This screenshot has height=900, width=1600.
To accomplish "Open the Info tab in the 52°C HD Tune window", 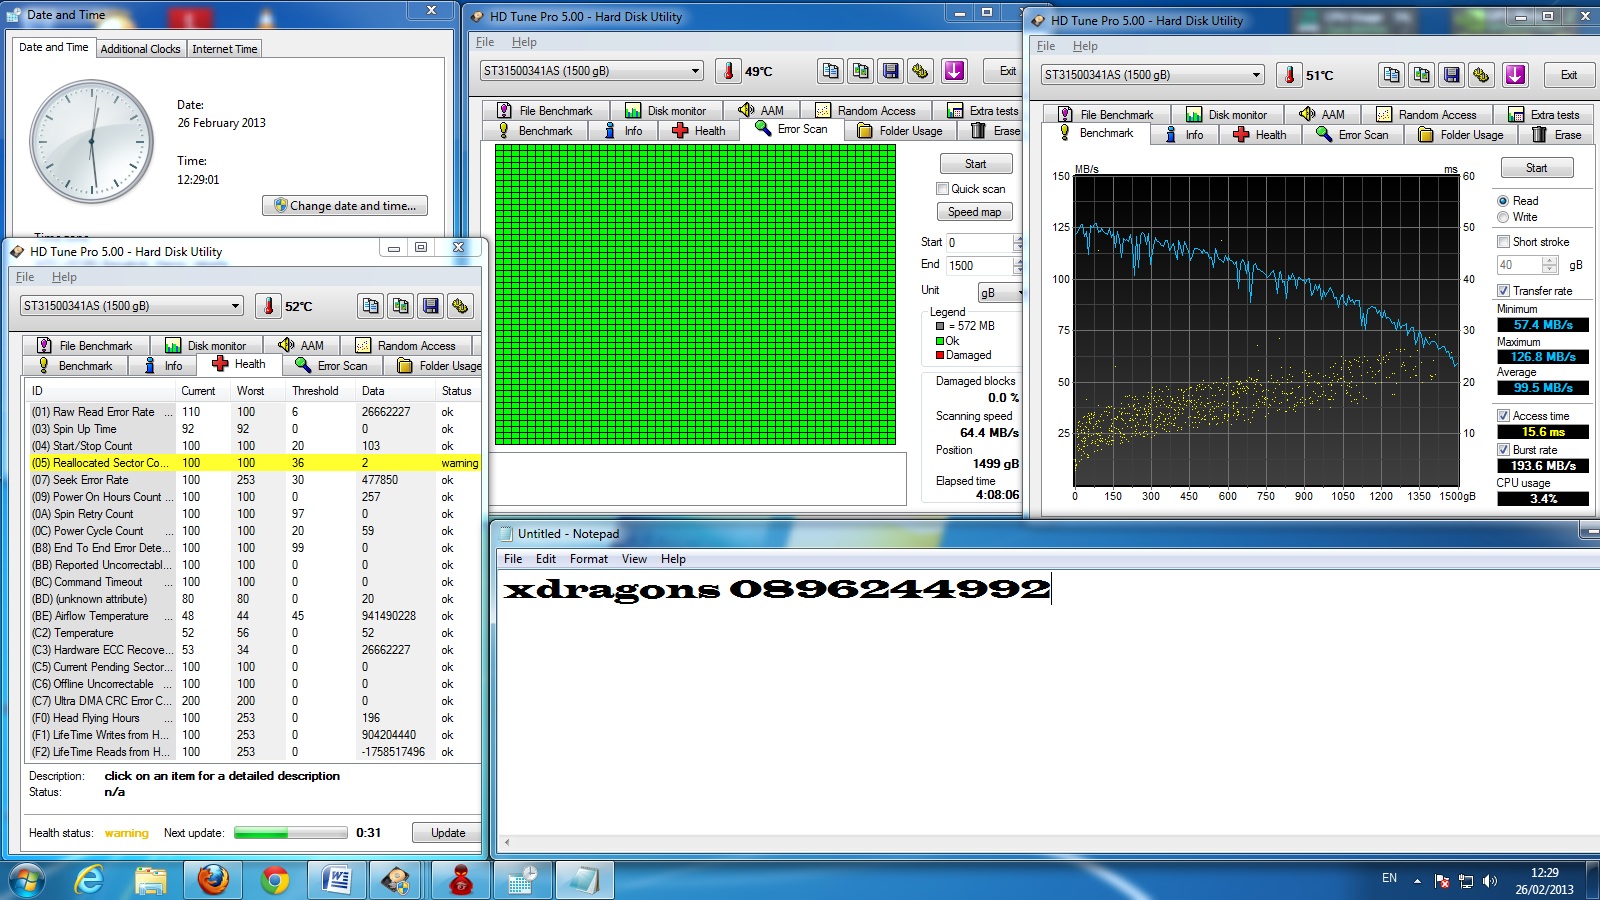I will click(x=163, y=366).
